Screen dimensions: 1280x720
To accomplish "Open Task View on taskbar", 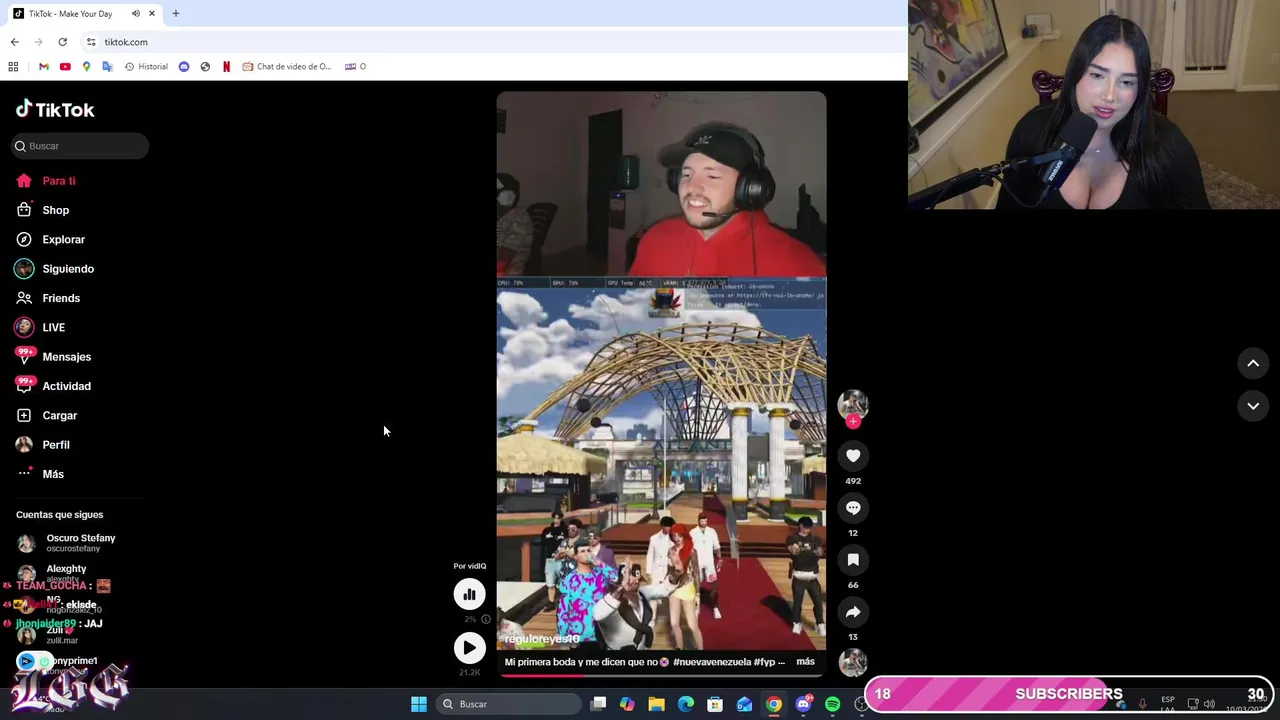I will 598,704.
